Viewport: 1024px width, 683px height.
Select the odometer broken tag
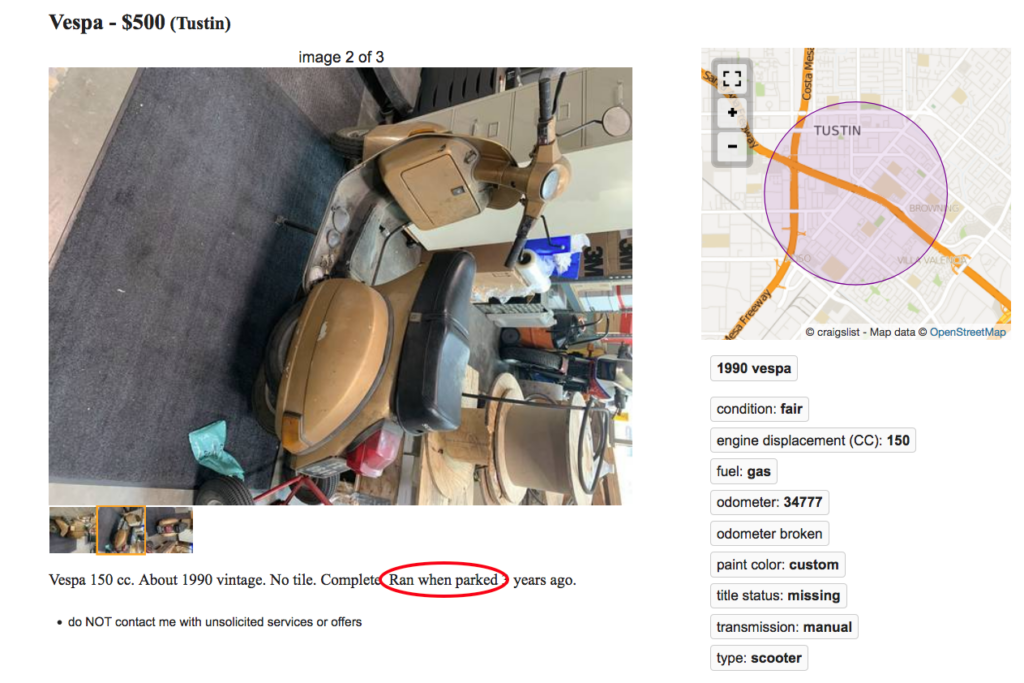coord(769,533)
